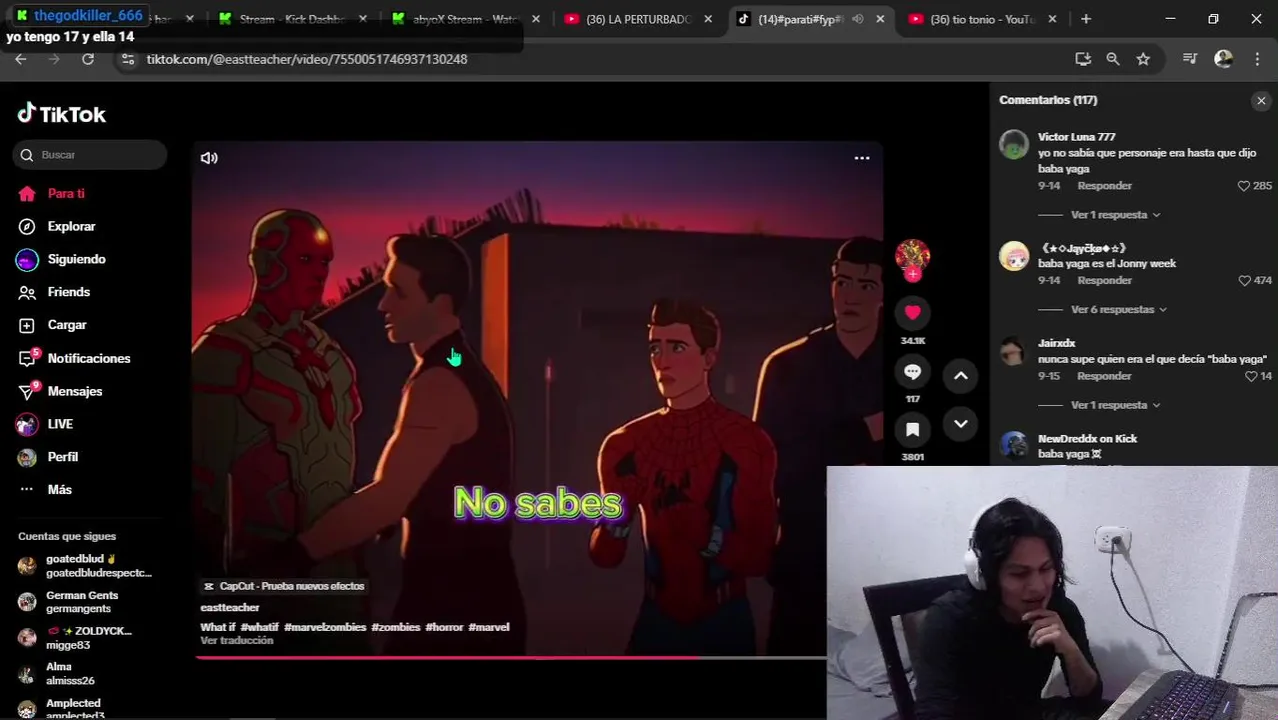The height and width of the screenshot is (720, 1278).
Task: Click install app icon in address bar
Action: click(1082, 59)
